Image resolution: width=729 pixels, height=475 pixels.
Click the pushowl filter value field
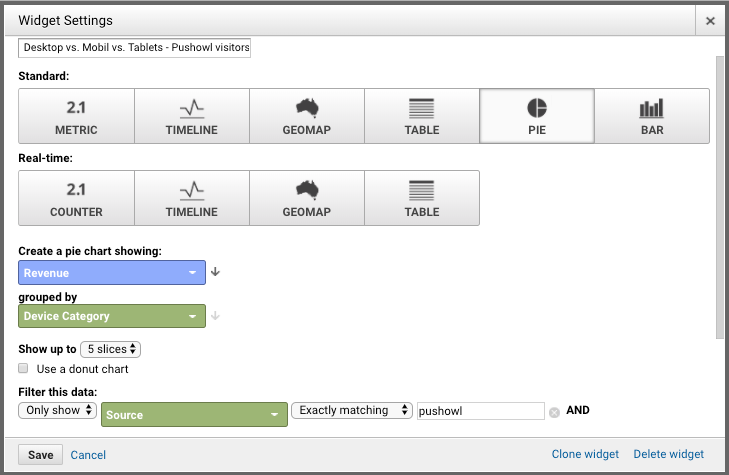(481, 411)
